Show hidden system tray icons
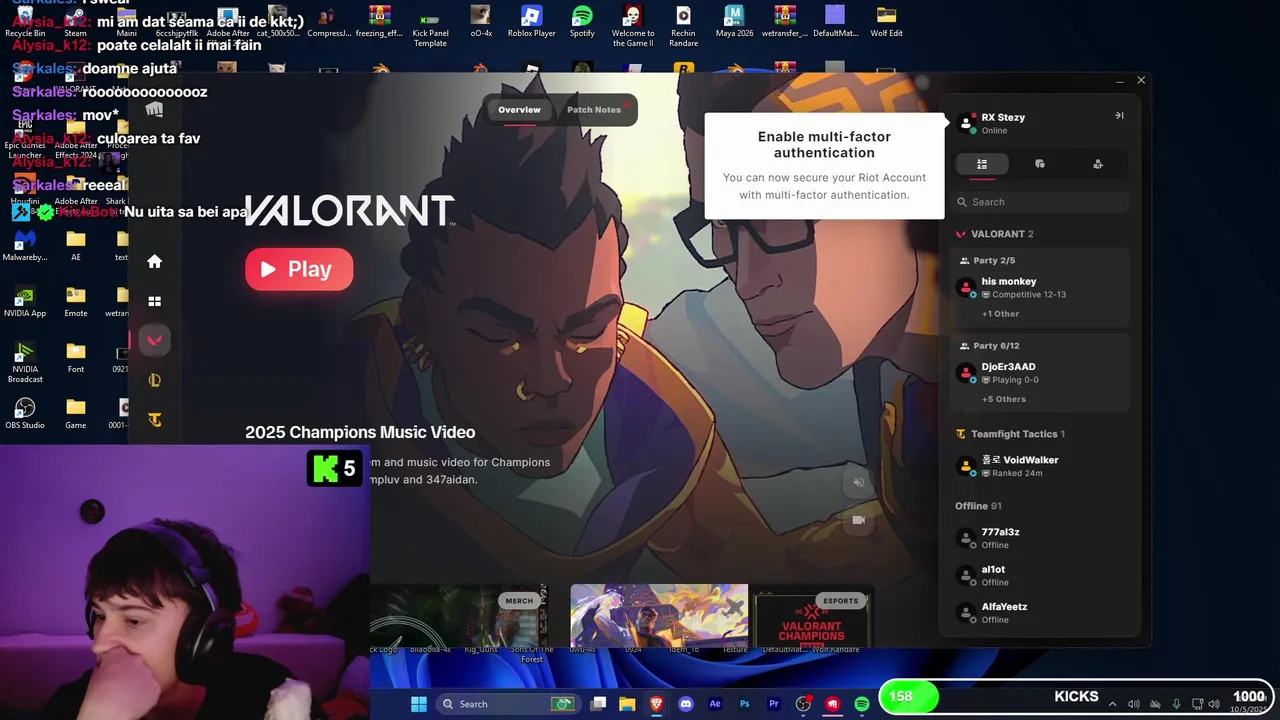Screen dimensions: 1280x720 (1112, 704)
